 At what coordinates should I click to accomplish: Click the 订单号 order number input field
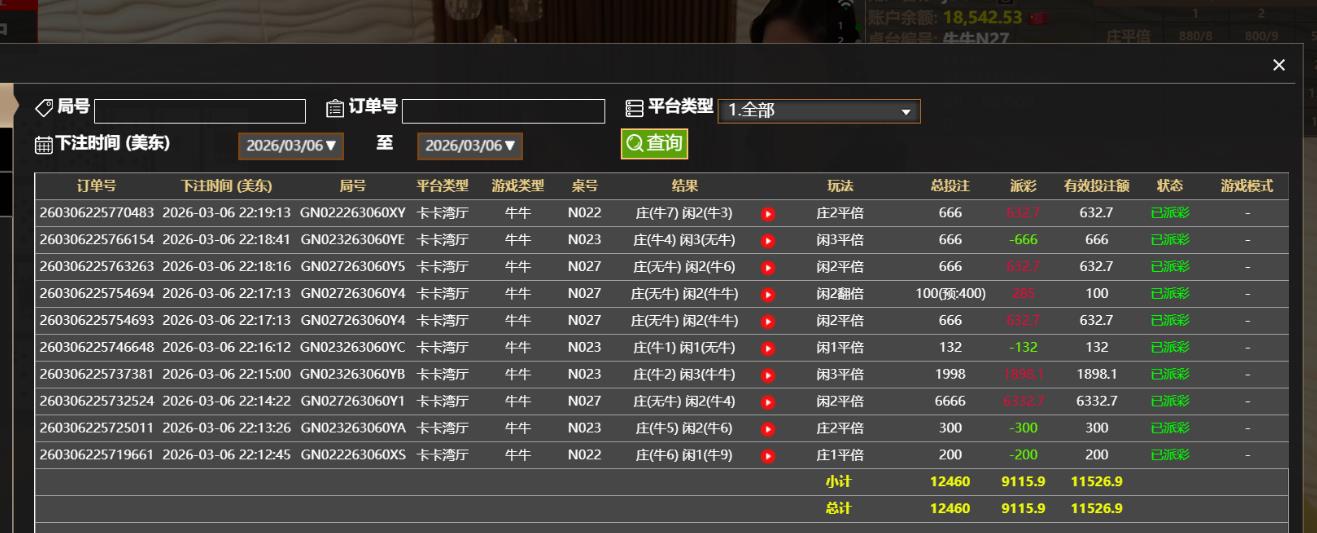coord(503,111)
